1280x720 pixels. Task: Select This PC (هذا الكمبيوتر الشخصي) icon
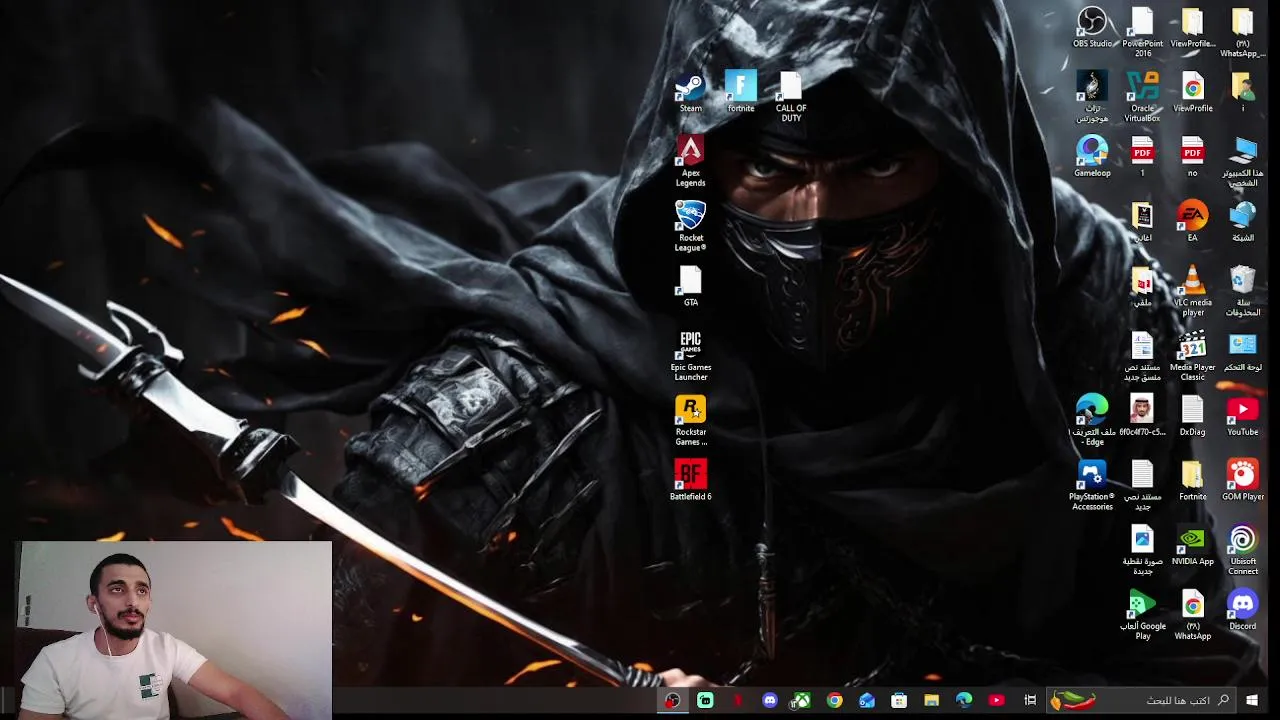[x=1242, y=162]
